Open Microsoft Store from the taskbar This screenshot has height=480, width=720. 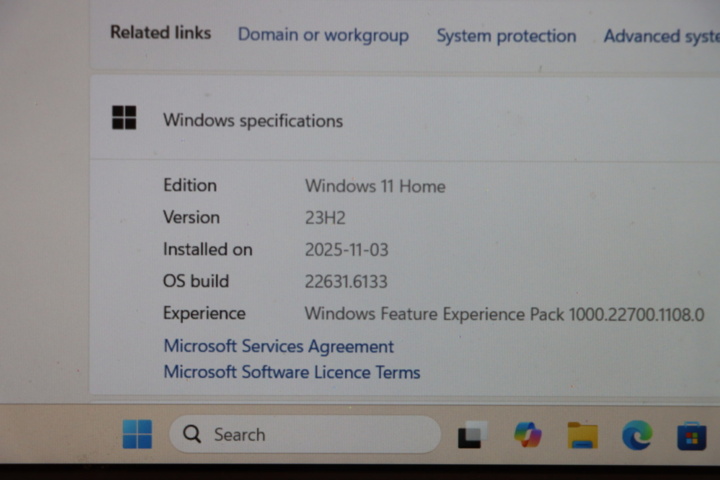point(692,435)
